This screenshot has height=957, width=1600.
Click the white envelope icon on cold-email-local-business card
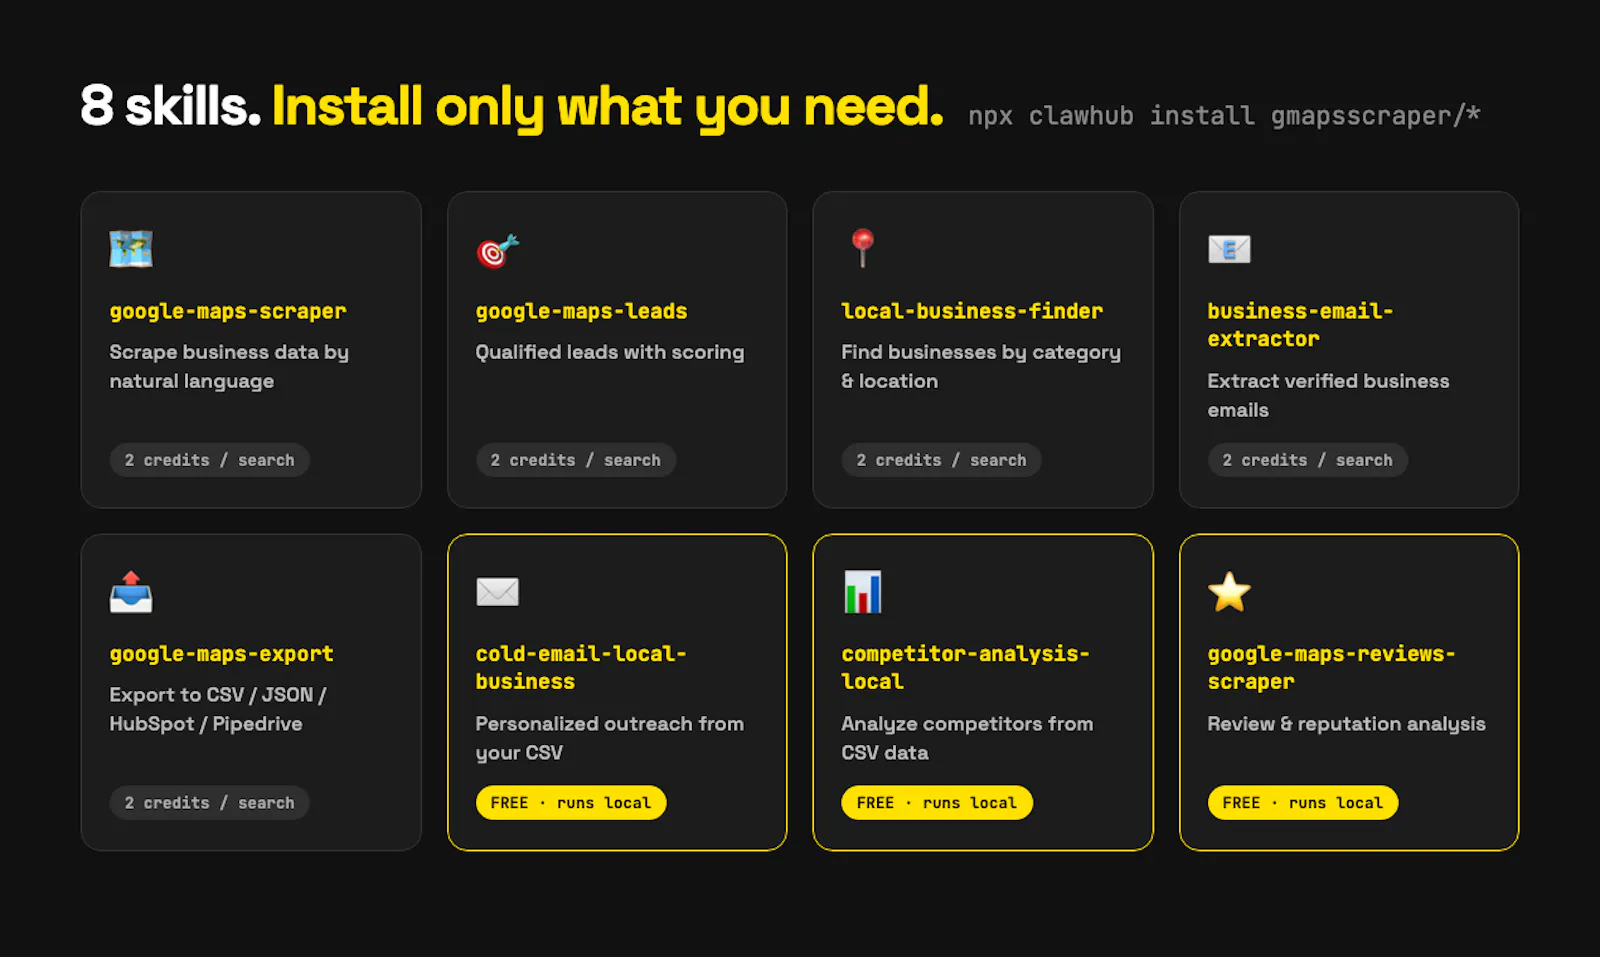coord(497,592)
